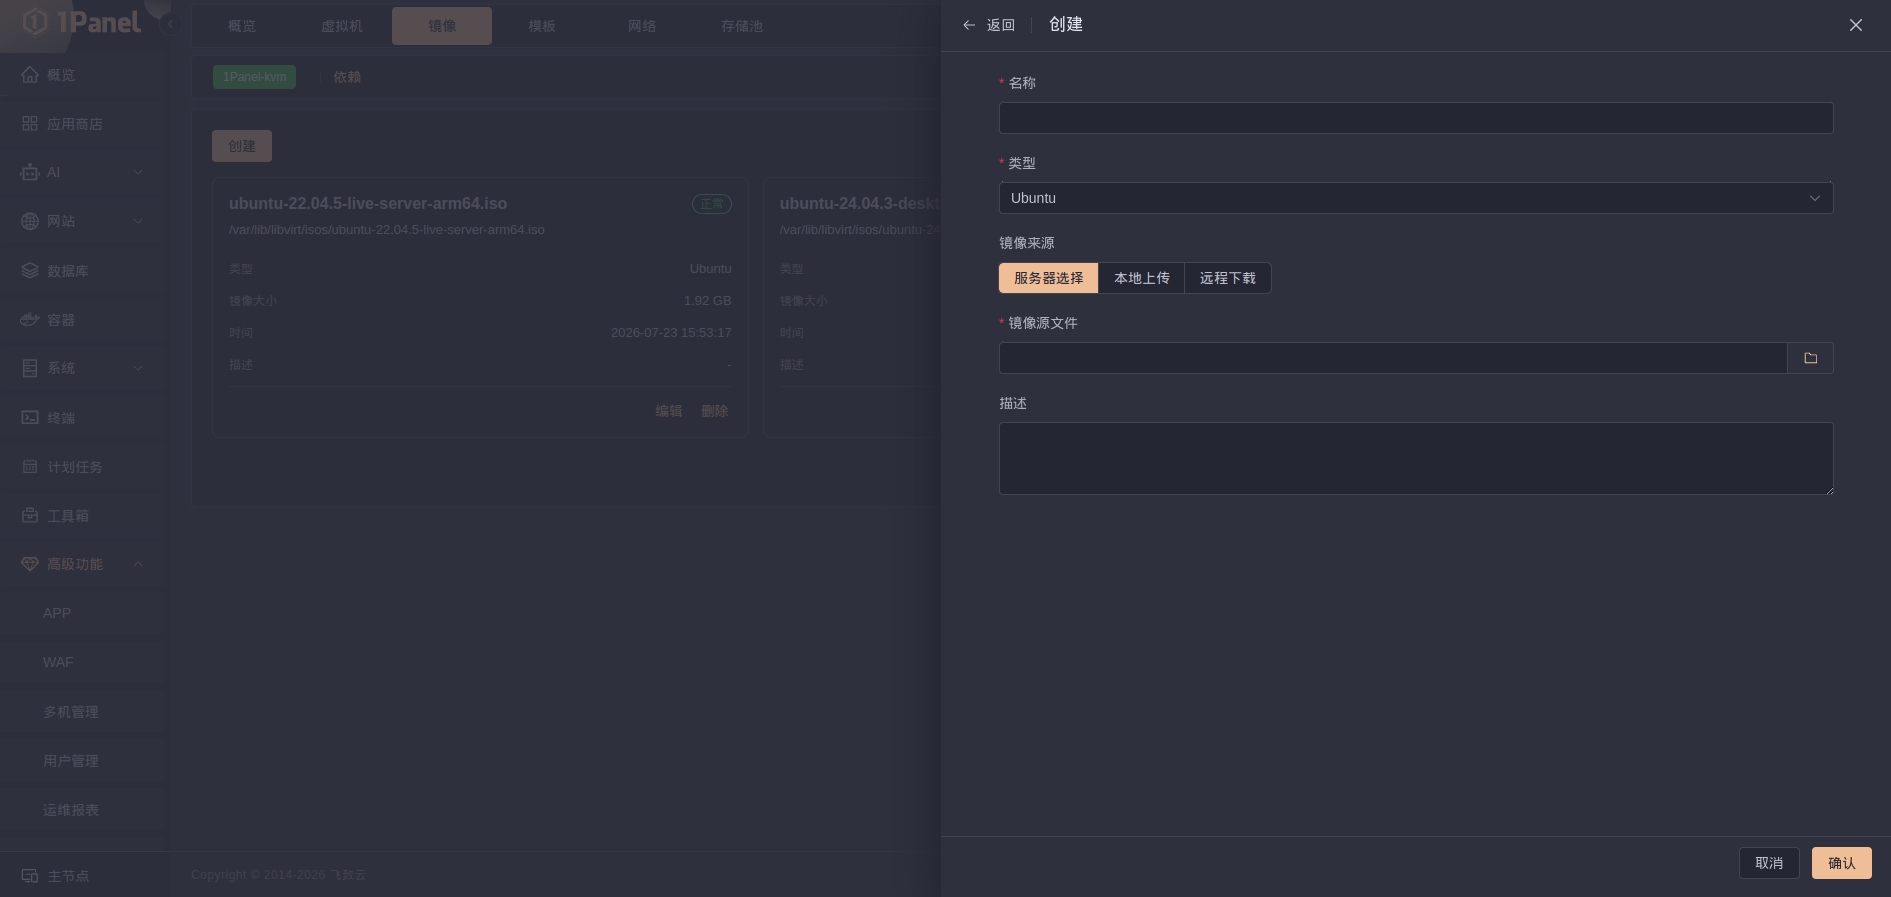This screenshot has width=1891, height=897.
Task: Click the back arrow icon in drawer header
Action: 969,25
